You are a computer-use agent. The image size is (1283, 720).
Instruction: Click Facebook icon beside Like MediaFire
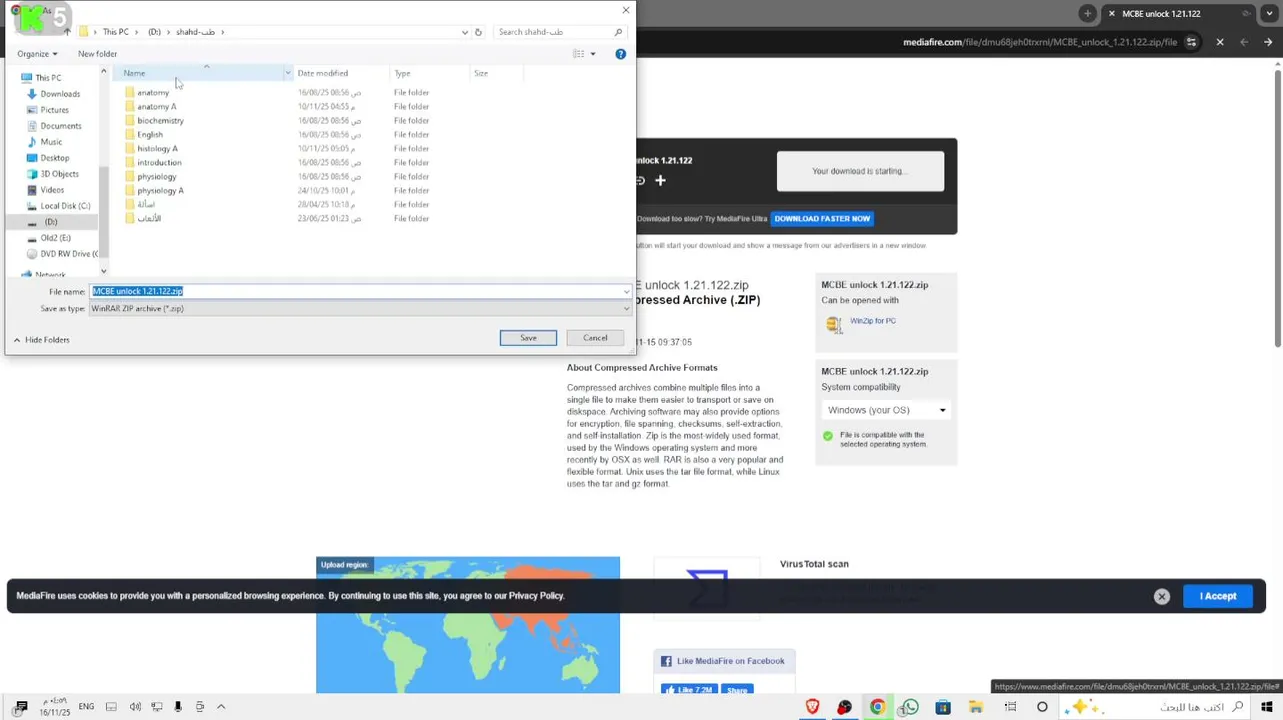(x=666, y=661)
